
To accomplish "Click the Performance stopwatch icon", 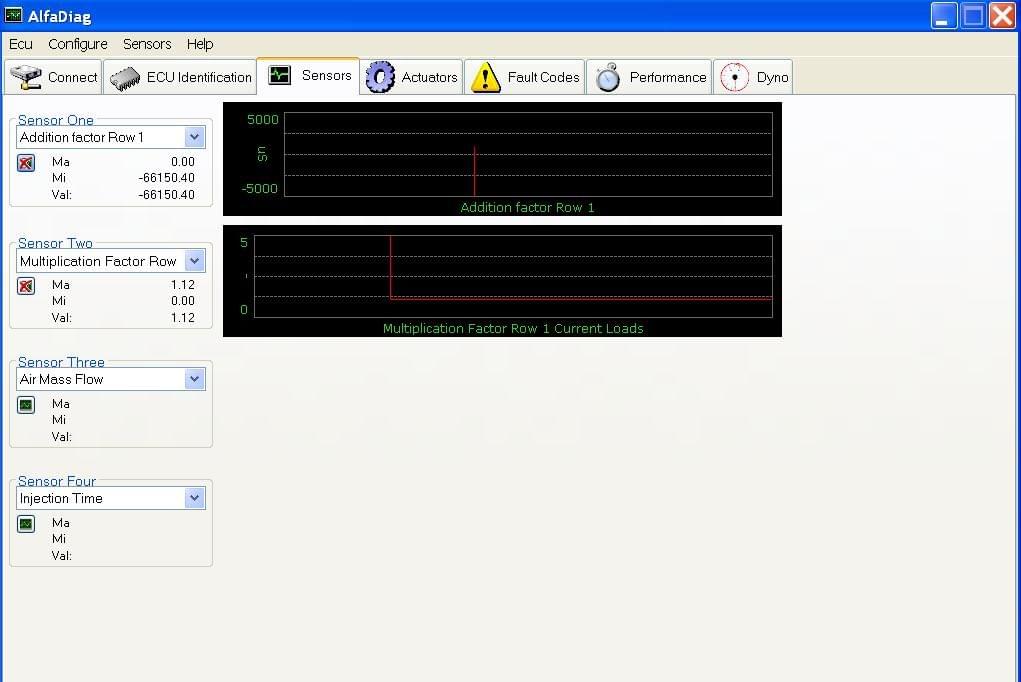I will click(x=608, y=77).
